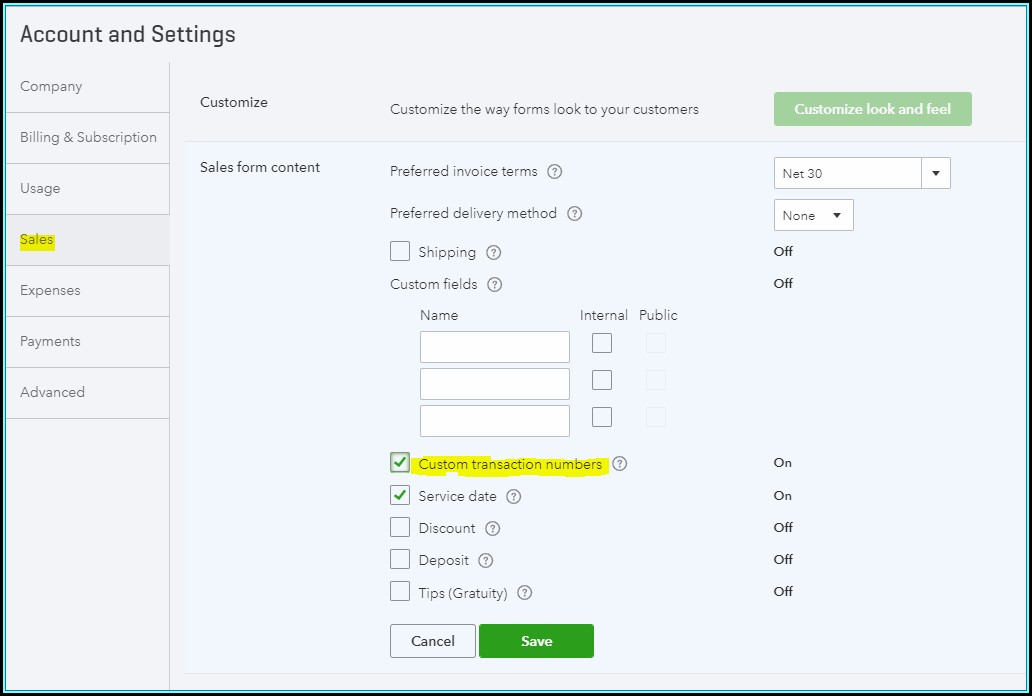
Task: Open the Billing & Subscription tab
Action: coord(87,138)
